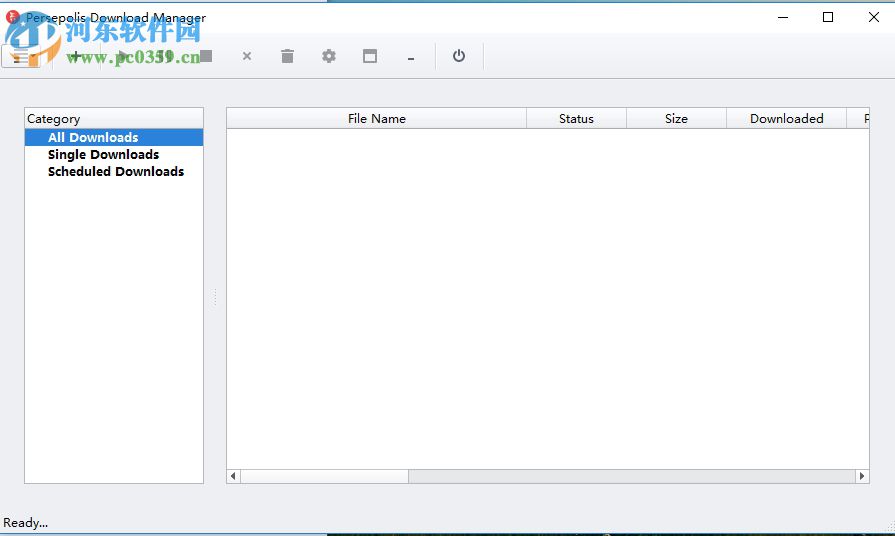This screenshot has width=895, height=536.
Task: Click the power exit icon
Action: tap(459, 56)
